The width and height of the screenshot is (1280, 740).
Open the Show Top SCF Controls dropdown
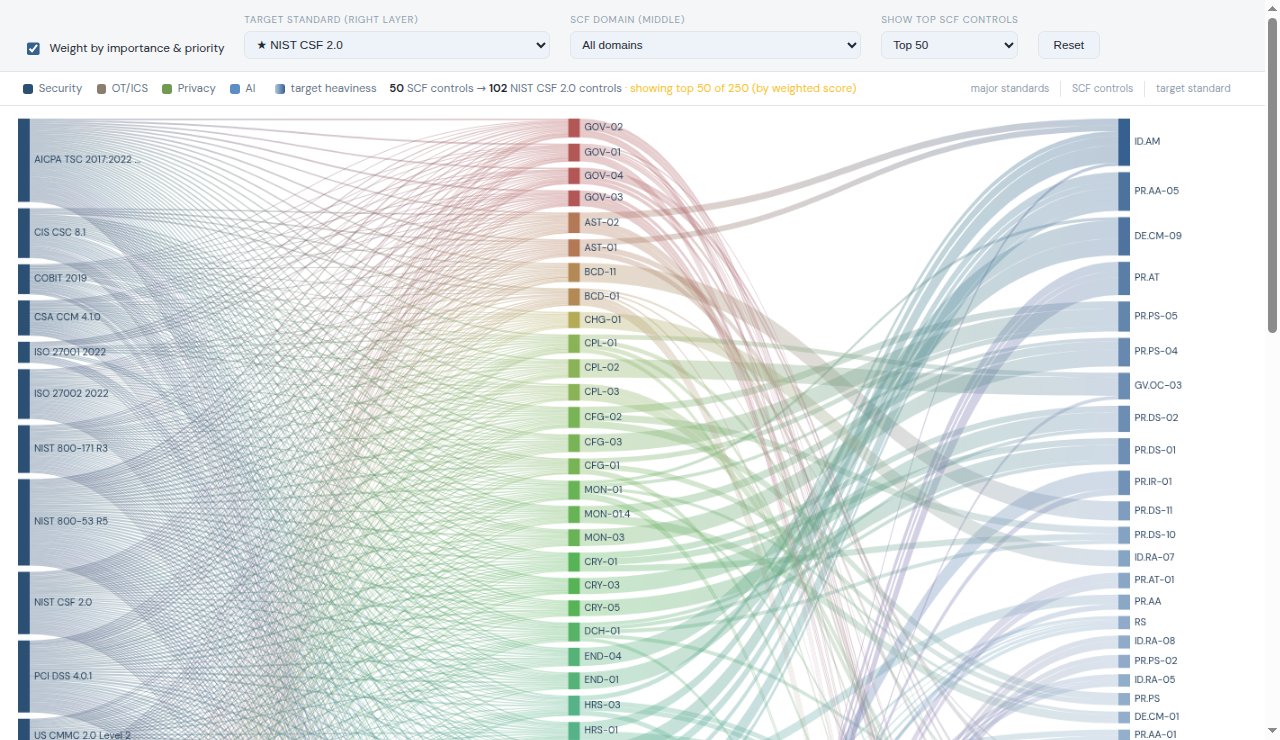tap(949, 45)
